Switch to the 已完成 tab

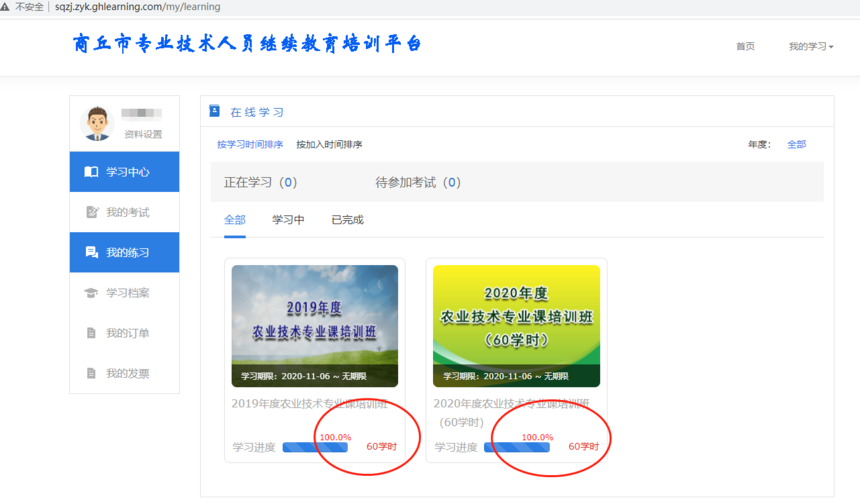[x=348, y=220]
